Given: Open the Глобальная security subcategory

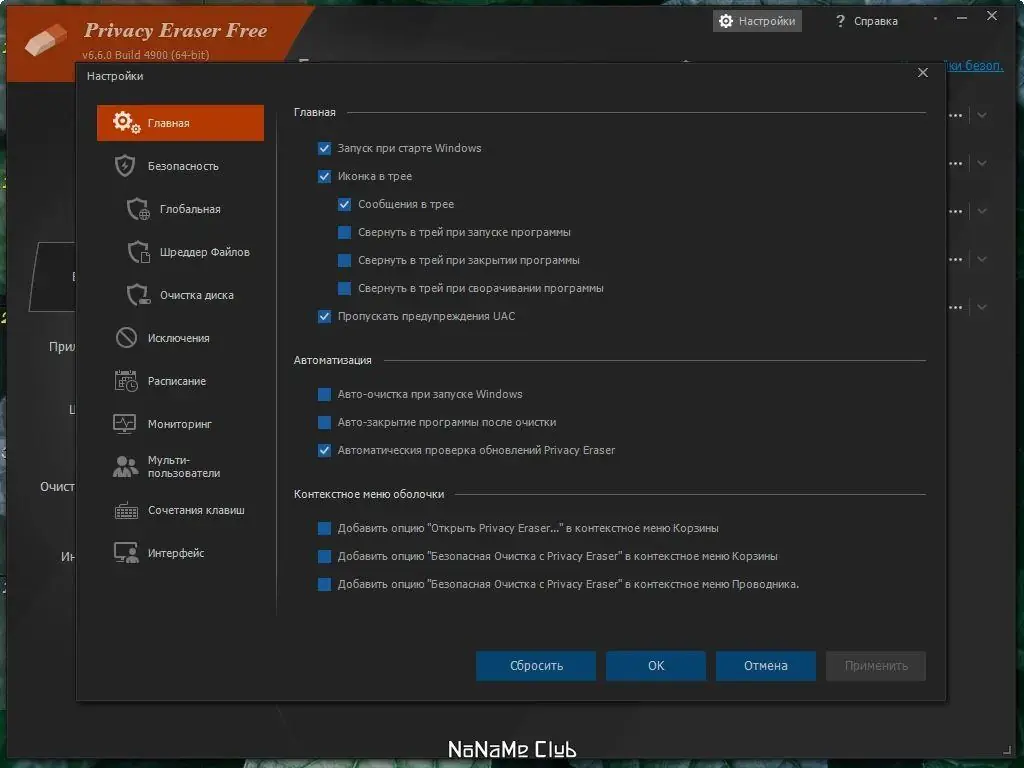Looking at the screenshot, I should [x=180, y=209].
